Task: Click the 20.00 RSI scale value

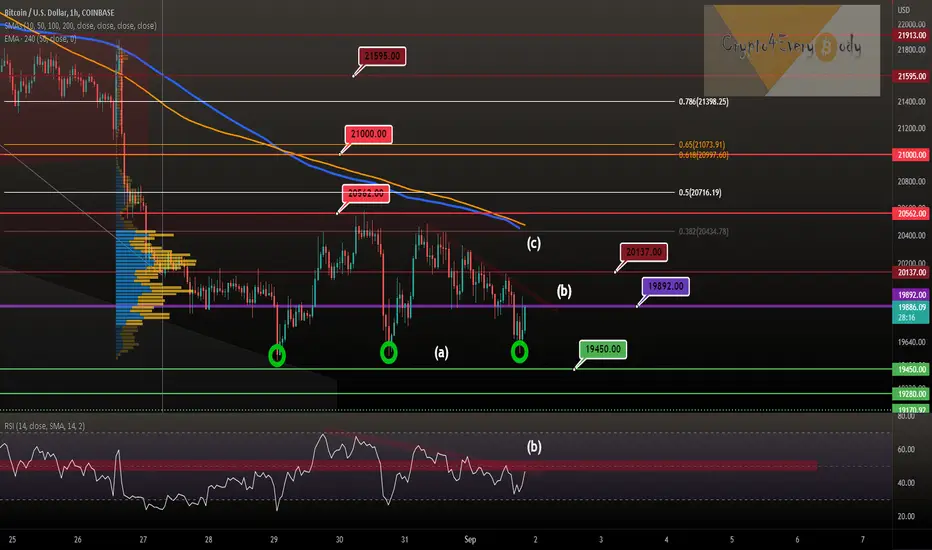Action: (906, 516)
